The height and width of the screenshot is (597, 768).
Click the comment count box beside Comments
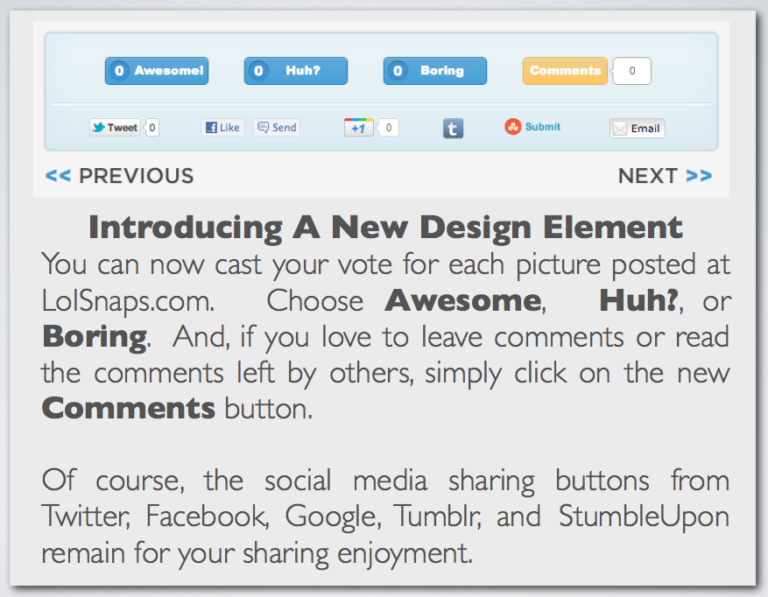632,71
